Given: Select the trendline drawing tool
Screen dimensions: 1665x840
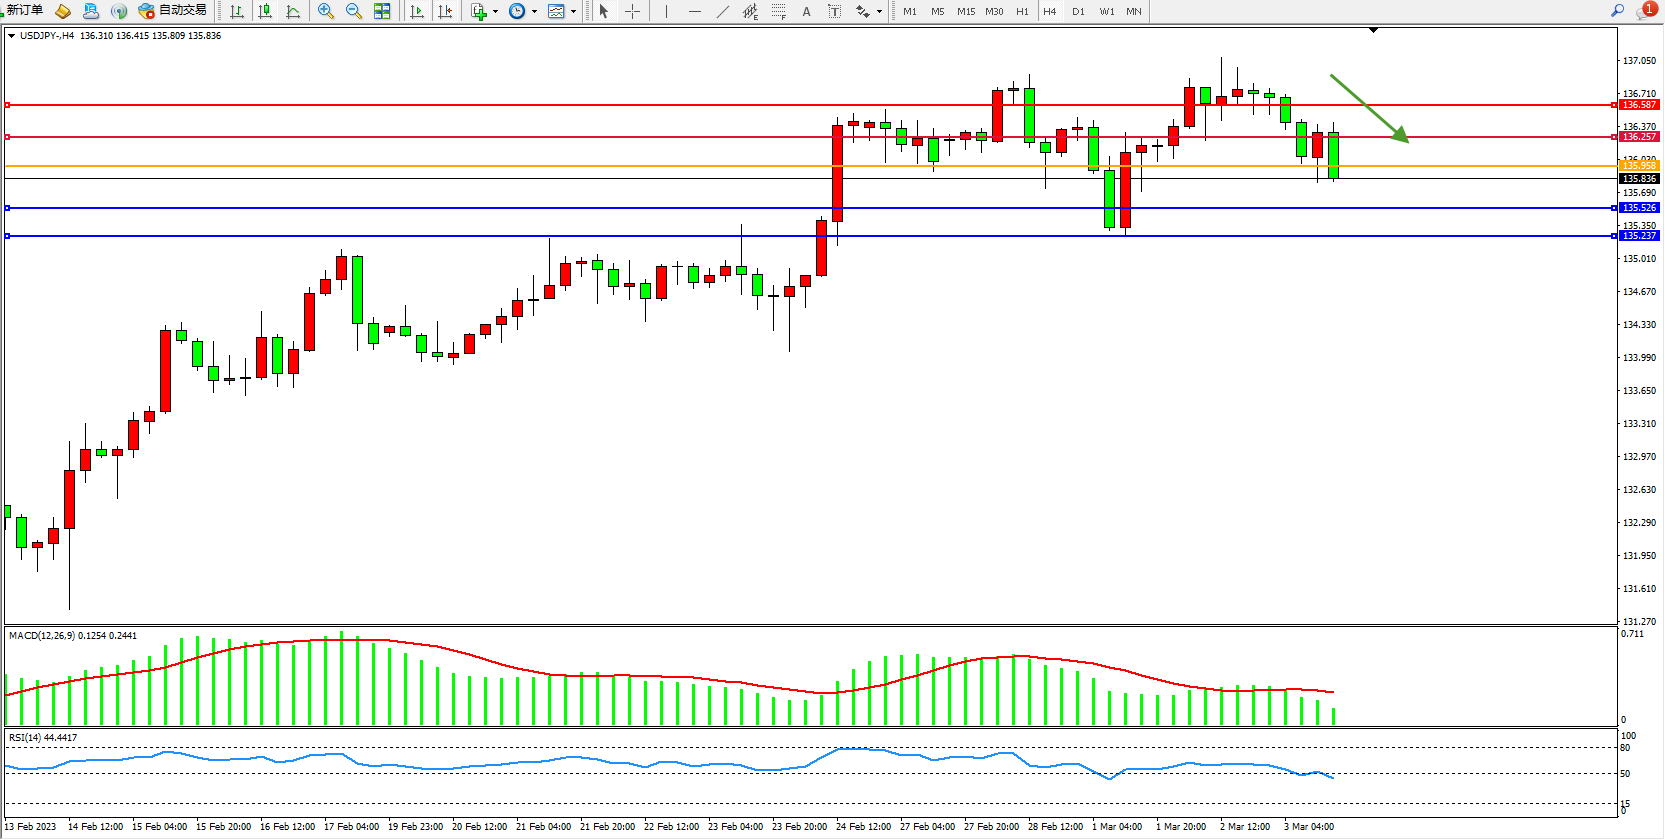Looking at the screenshot, I should (722, 12).
